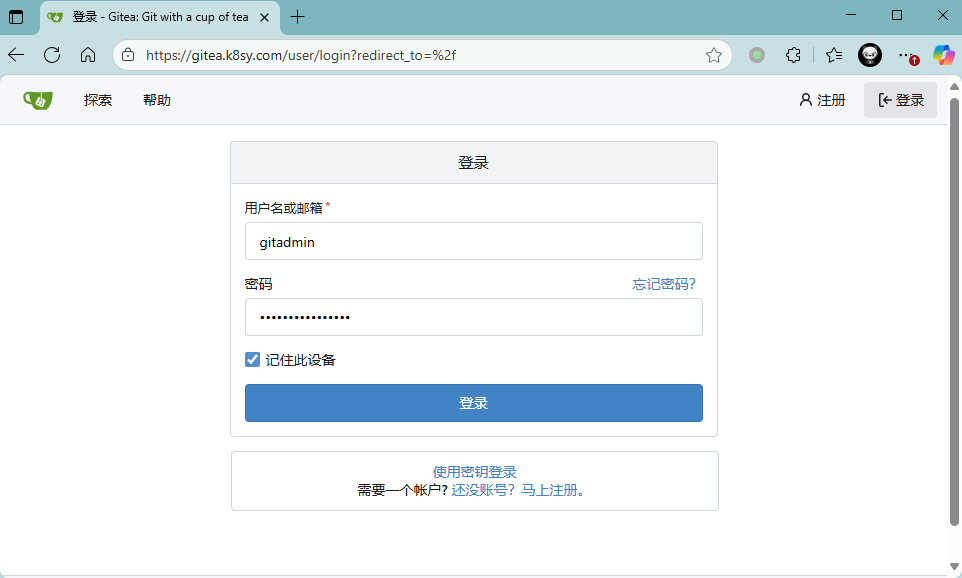The height and width of the screenshot is (578, 962).
Task: Open the browser profile avatar
Action: (x=870, y=55)
